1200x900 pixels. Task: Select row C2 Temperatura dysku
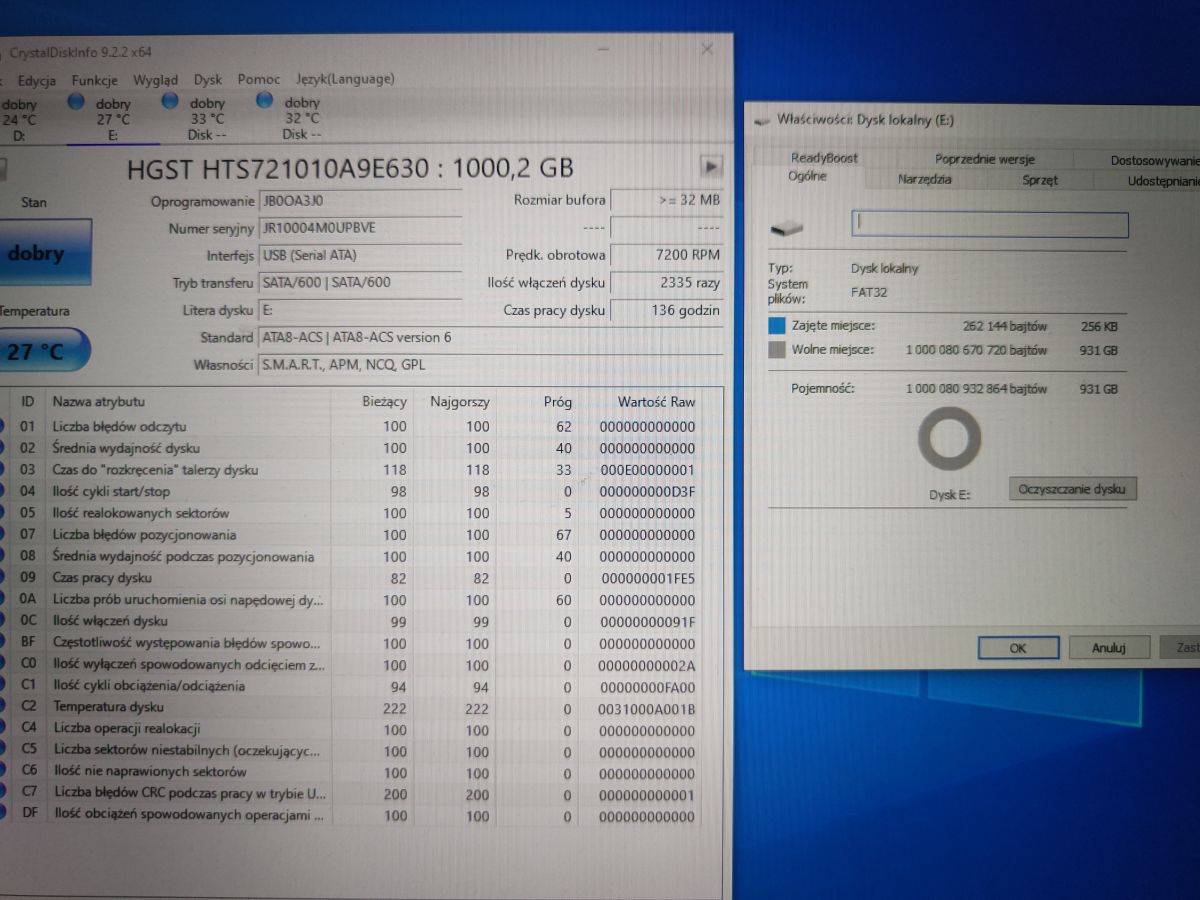click(x=358, y=708)
